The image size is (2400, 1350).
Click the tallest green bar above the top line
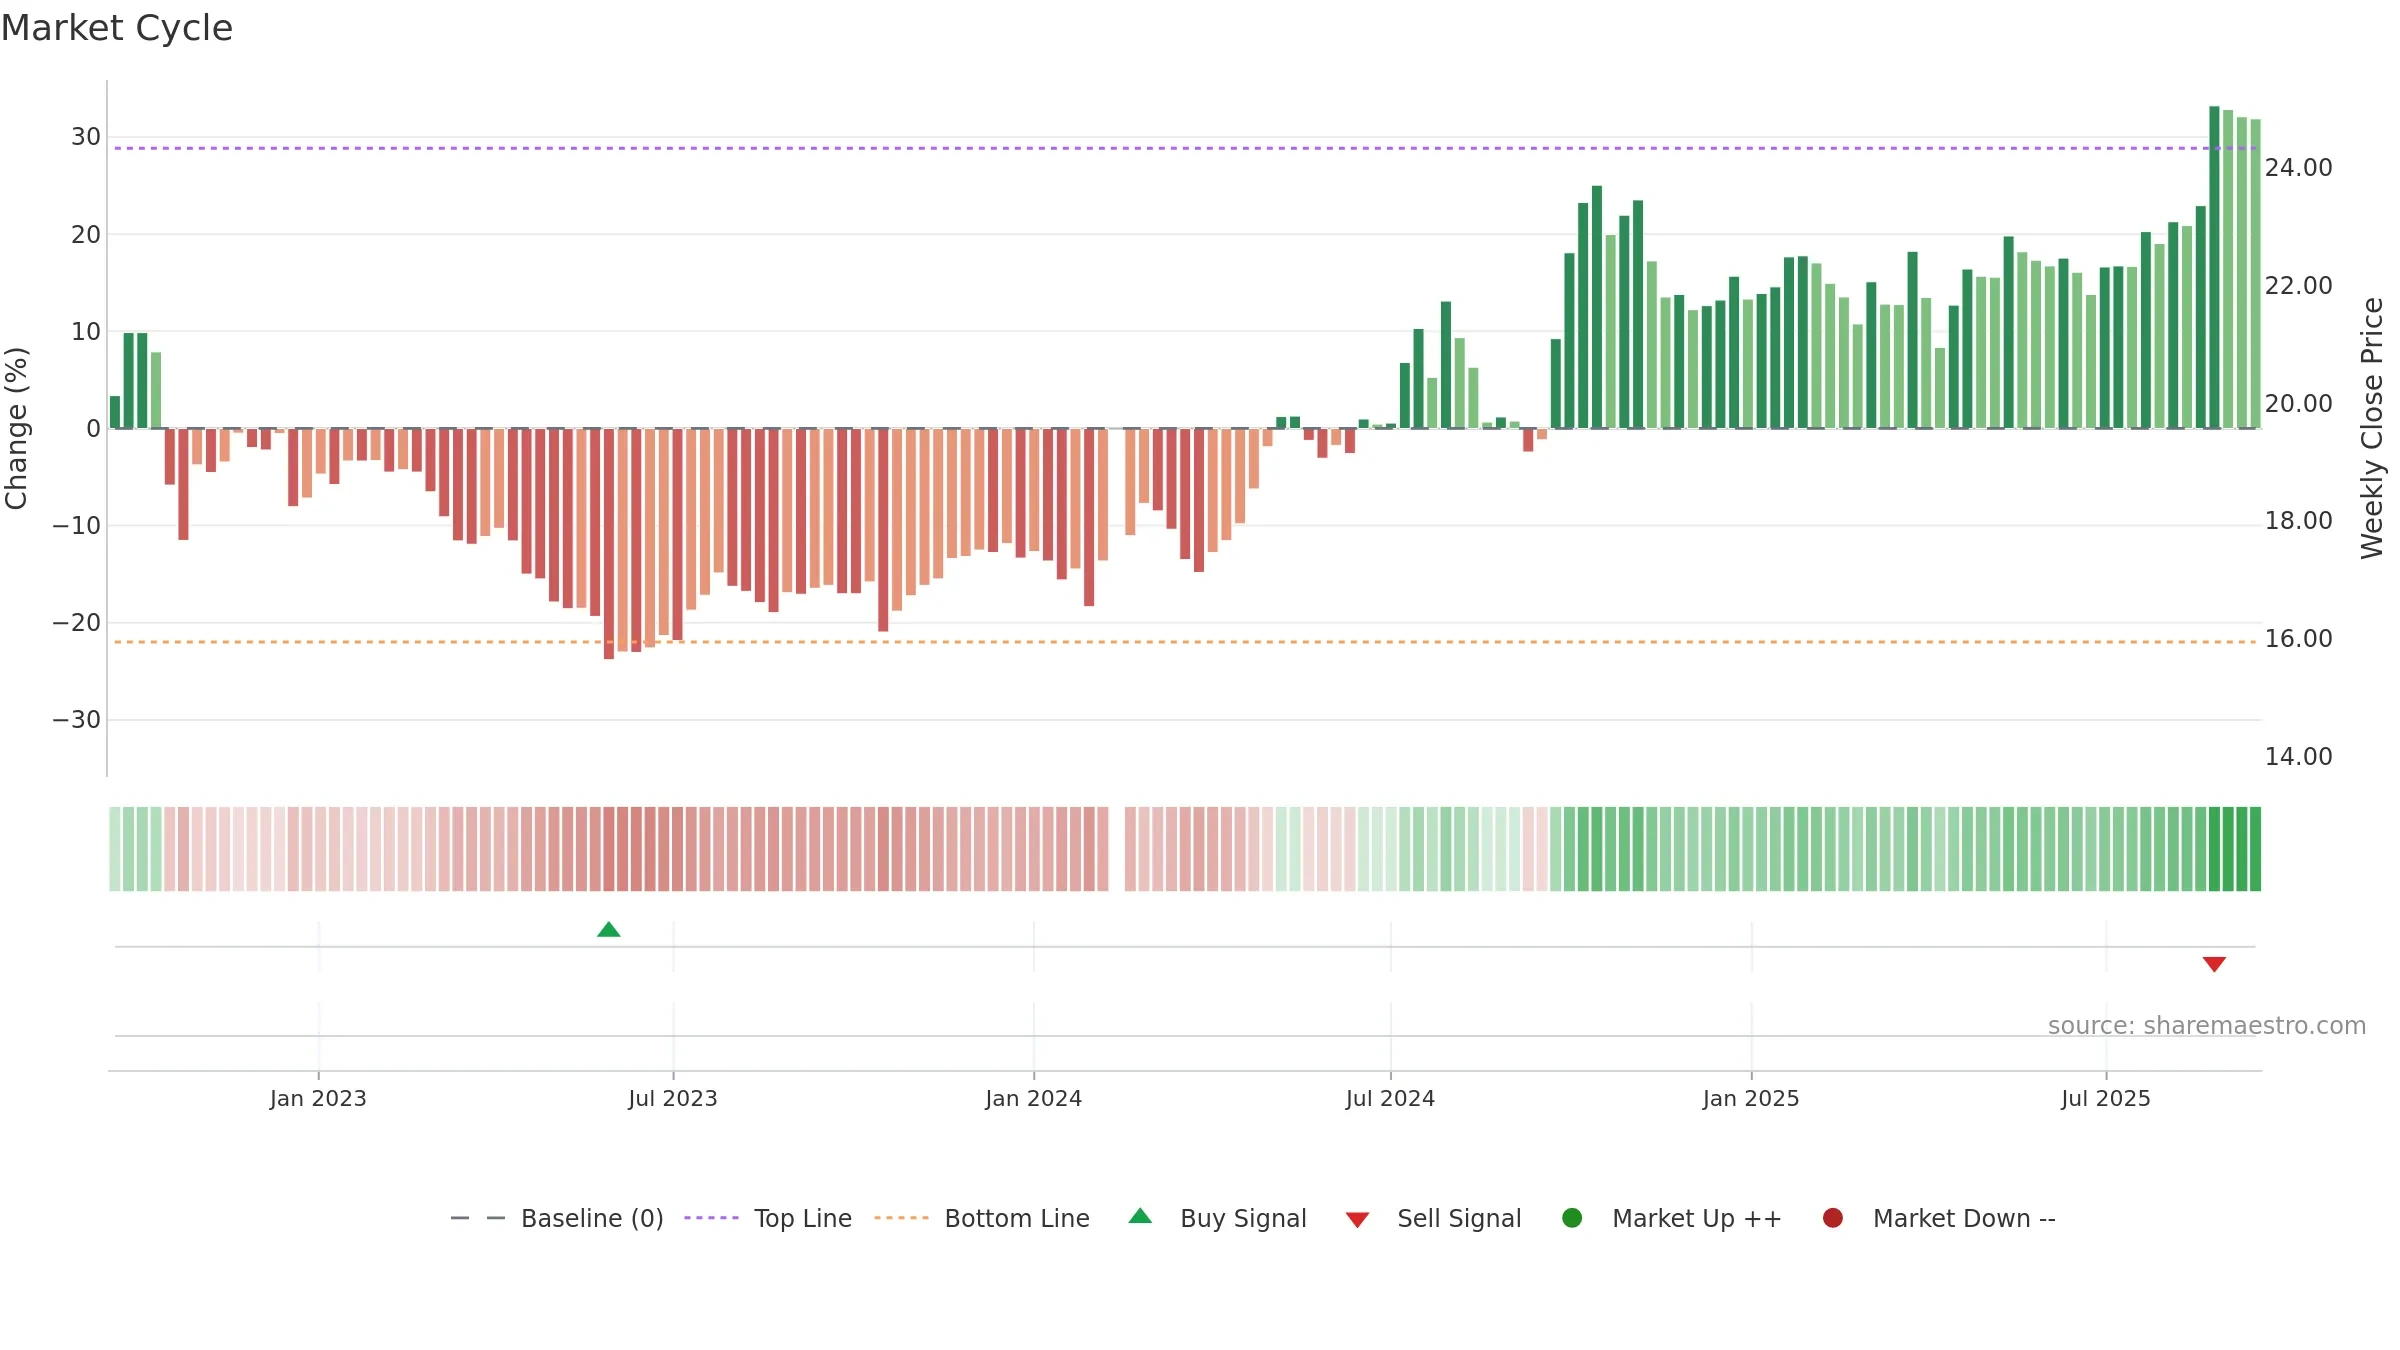(2214, 267)
